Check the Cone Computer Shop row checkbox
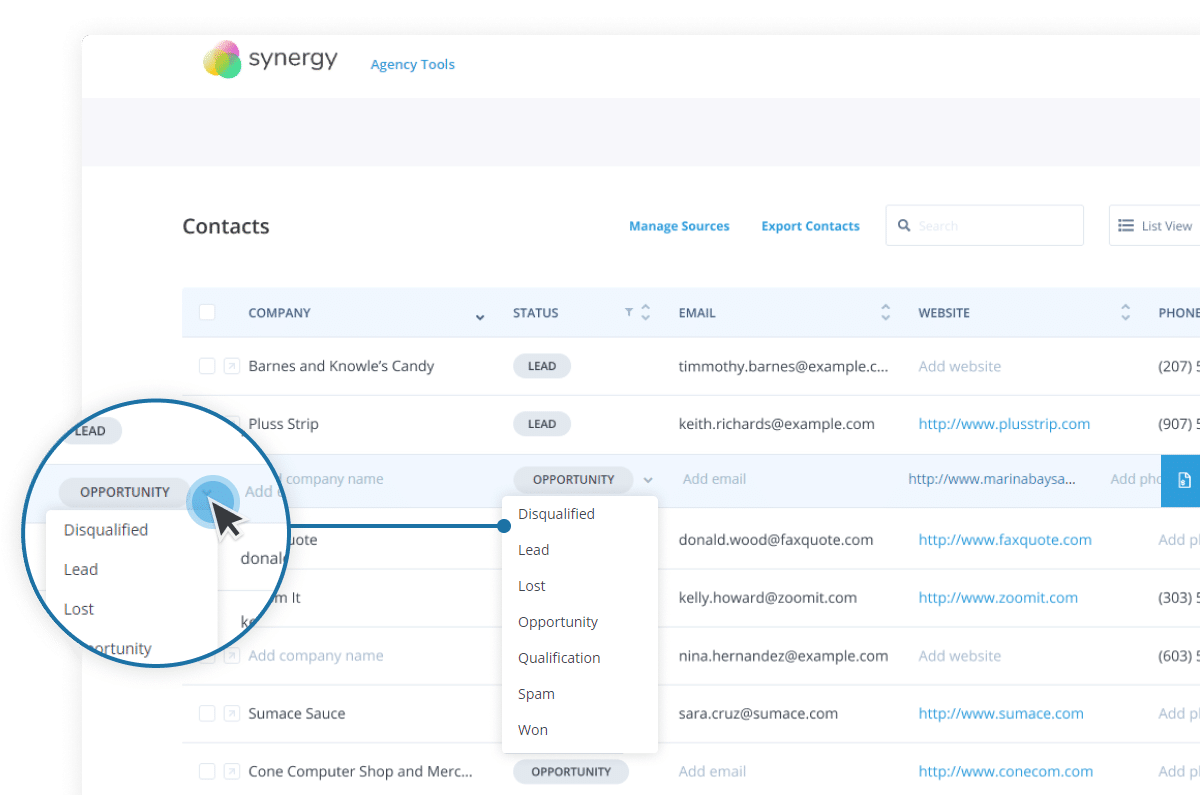This screenshot has height=795, width=1200. 207,771
